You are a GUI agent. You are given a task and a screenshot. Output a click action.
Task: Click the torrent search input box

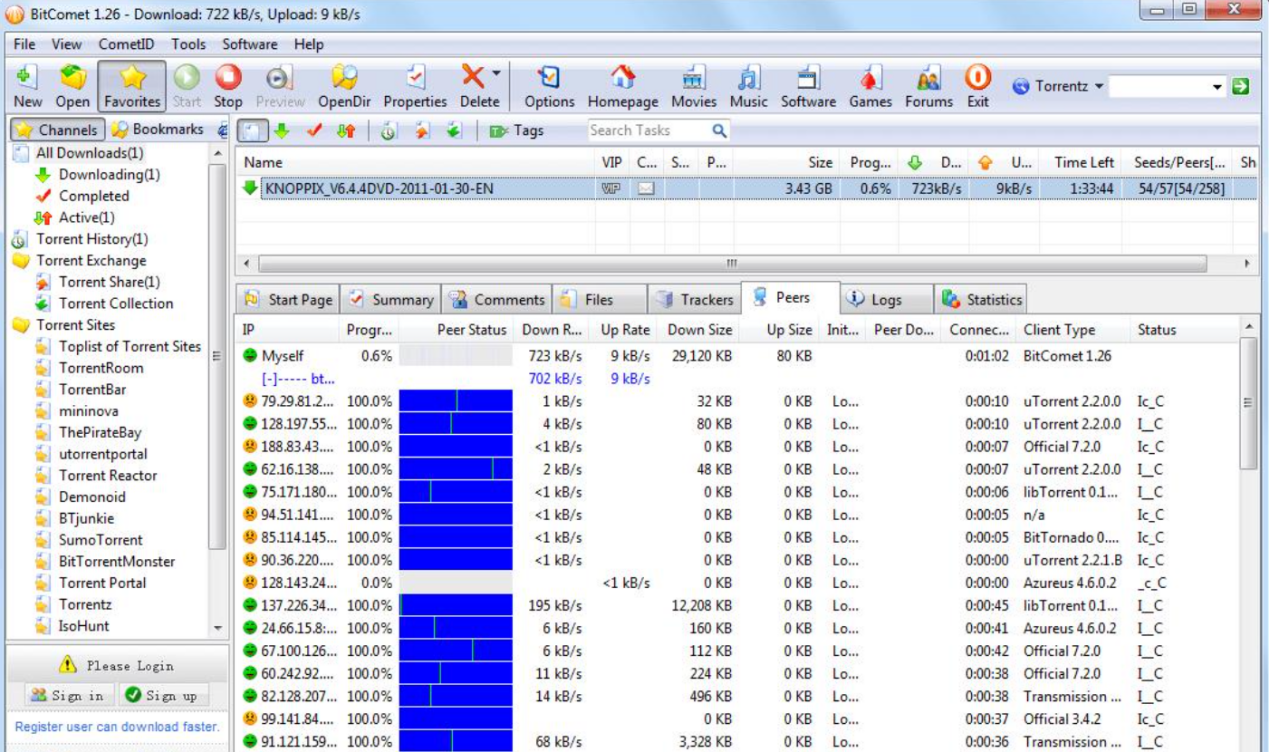point(1160,86)
